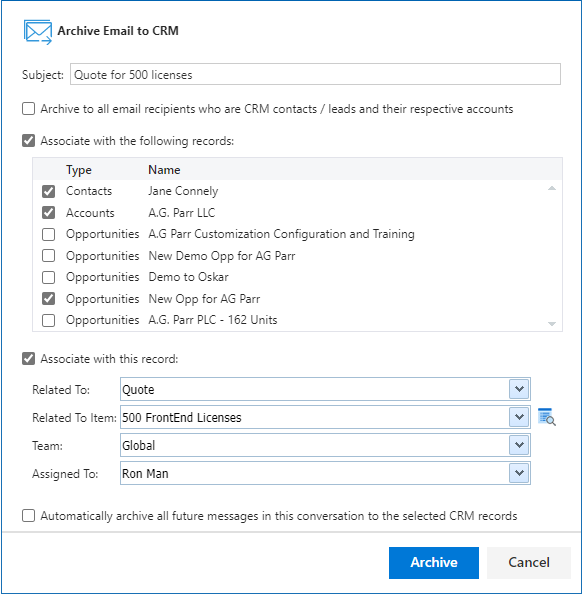Toggle the Jane Connely contact checkbox
The image size is (582, 596).
(x=48, y=191)
